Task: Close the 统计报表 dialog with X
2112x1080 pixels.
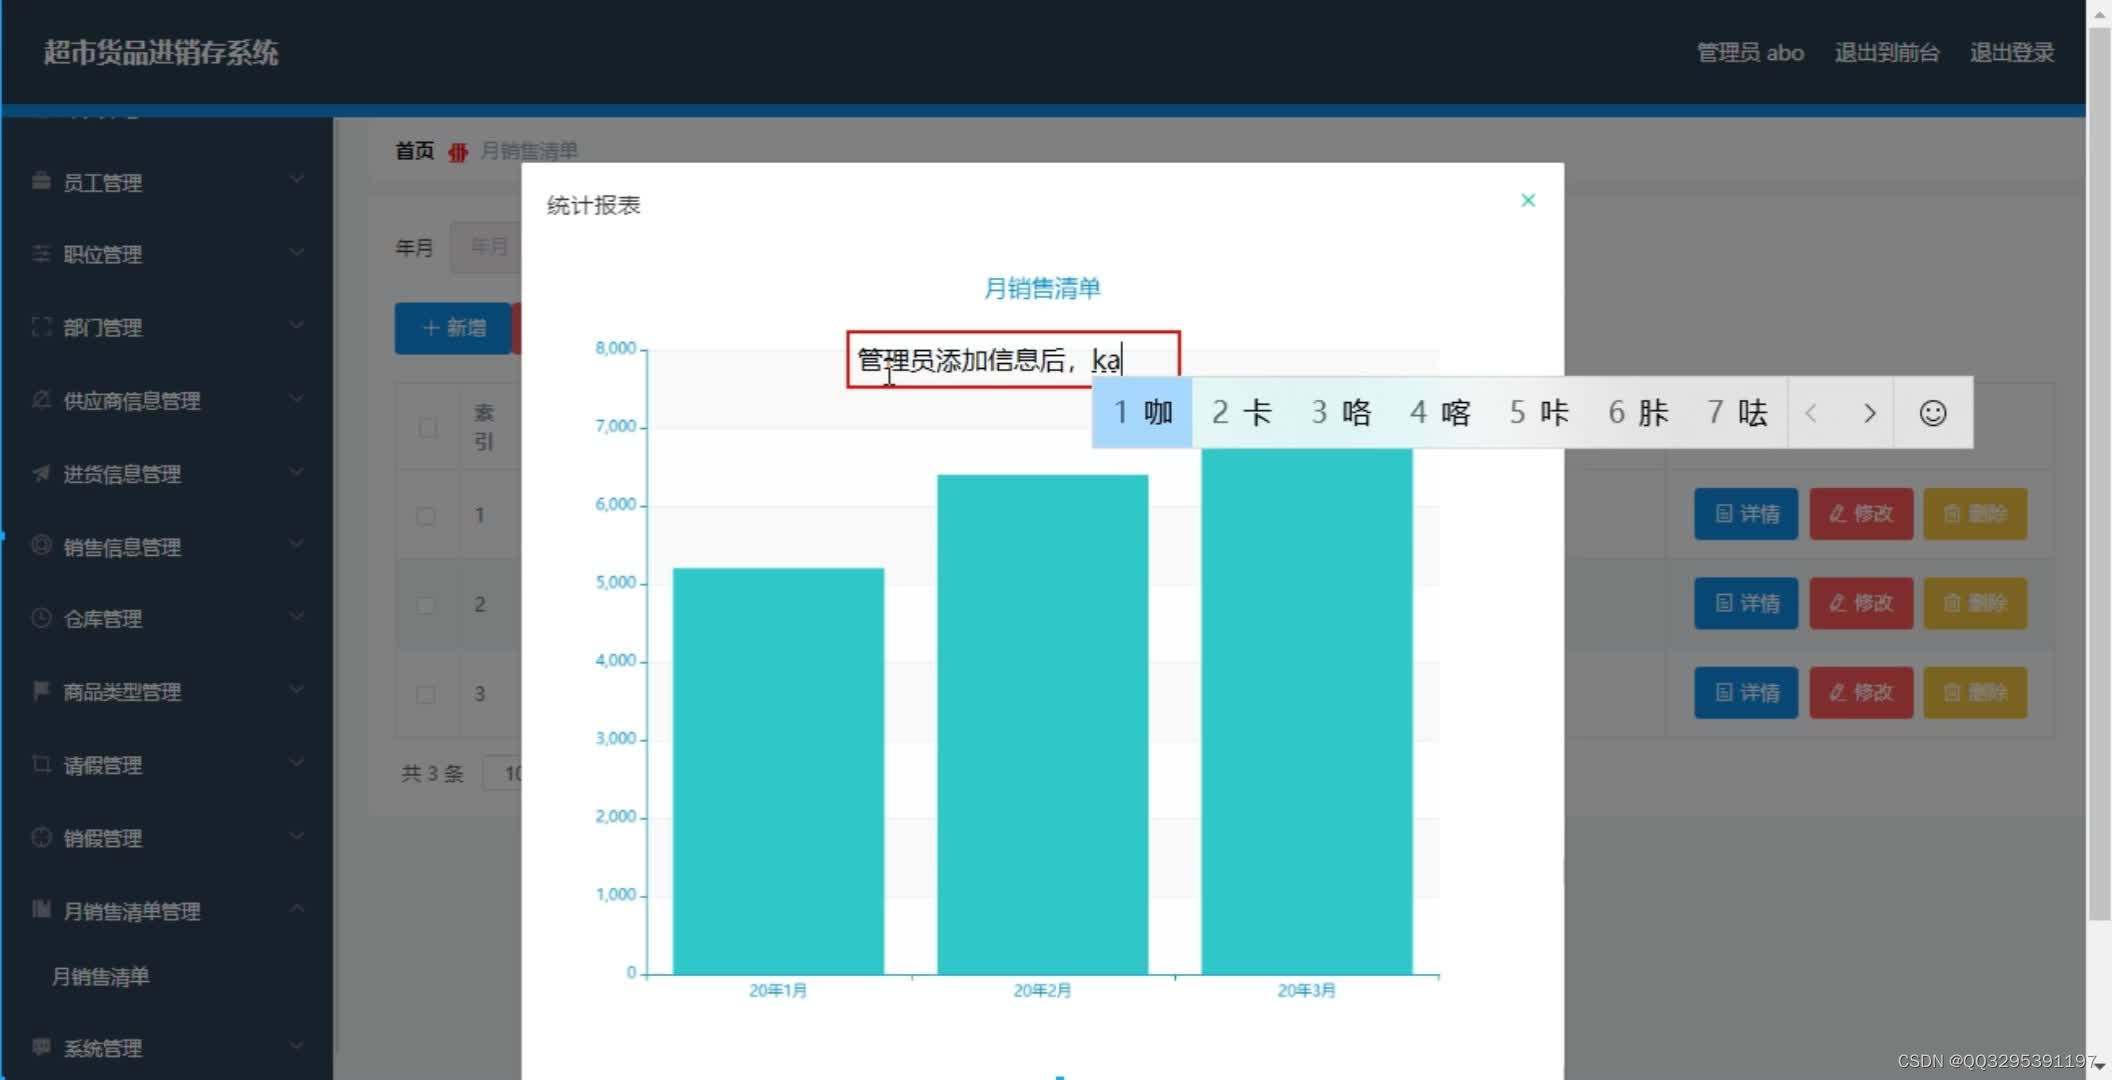Action: (1528, 200)
